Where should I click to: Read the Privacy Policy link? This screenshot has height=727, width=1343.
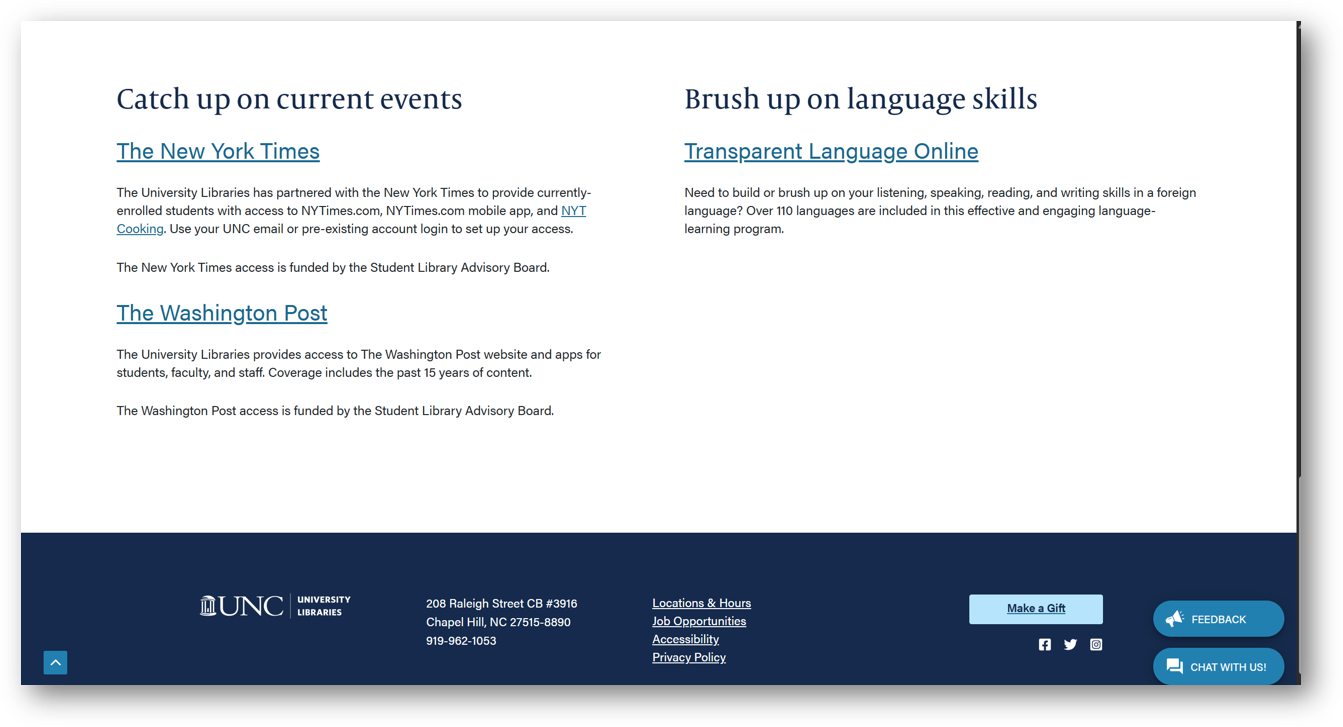(x=688, y=657)
